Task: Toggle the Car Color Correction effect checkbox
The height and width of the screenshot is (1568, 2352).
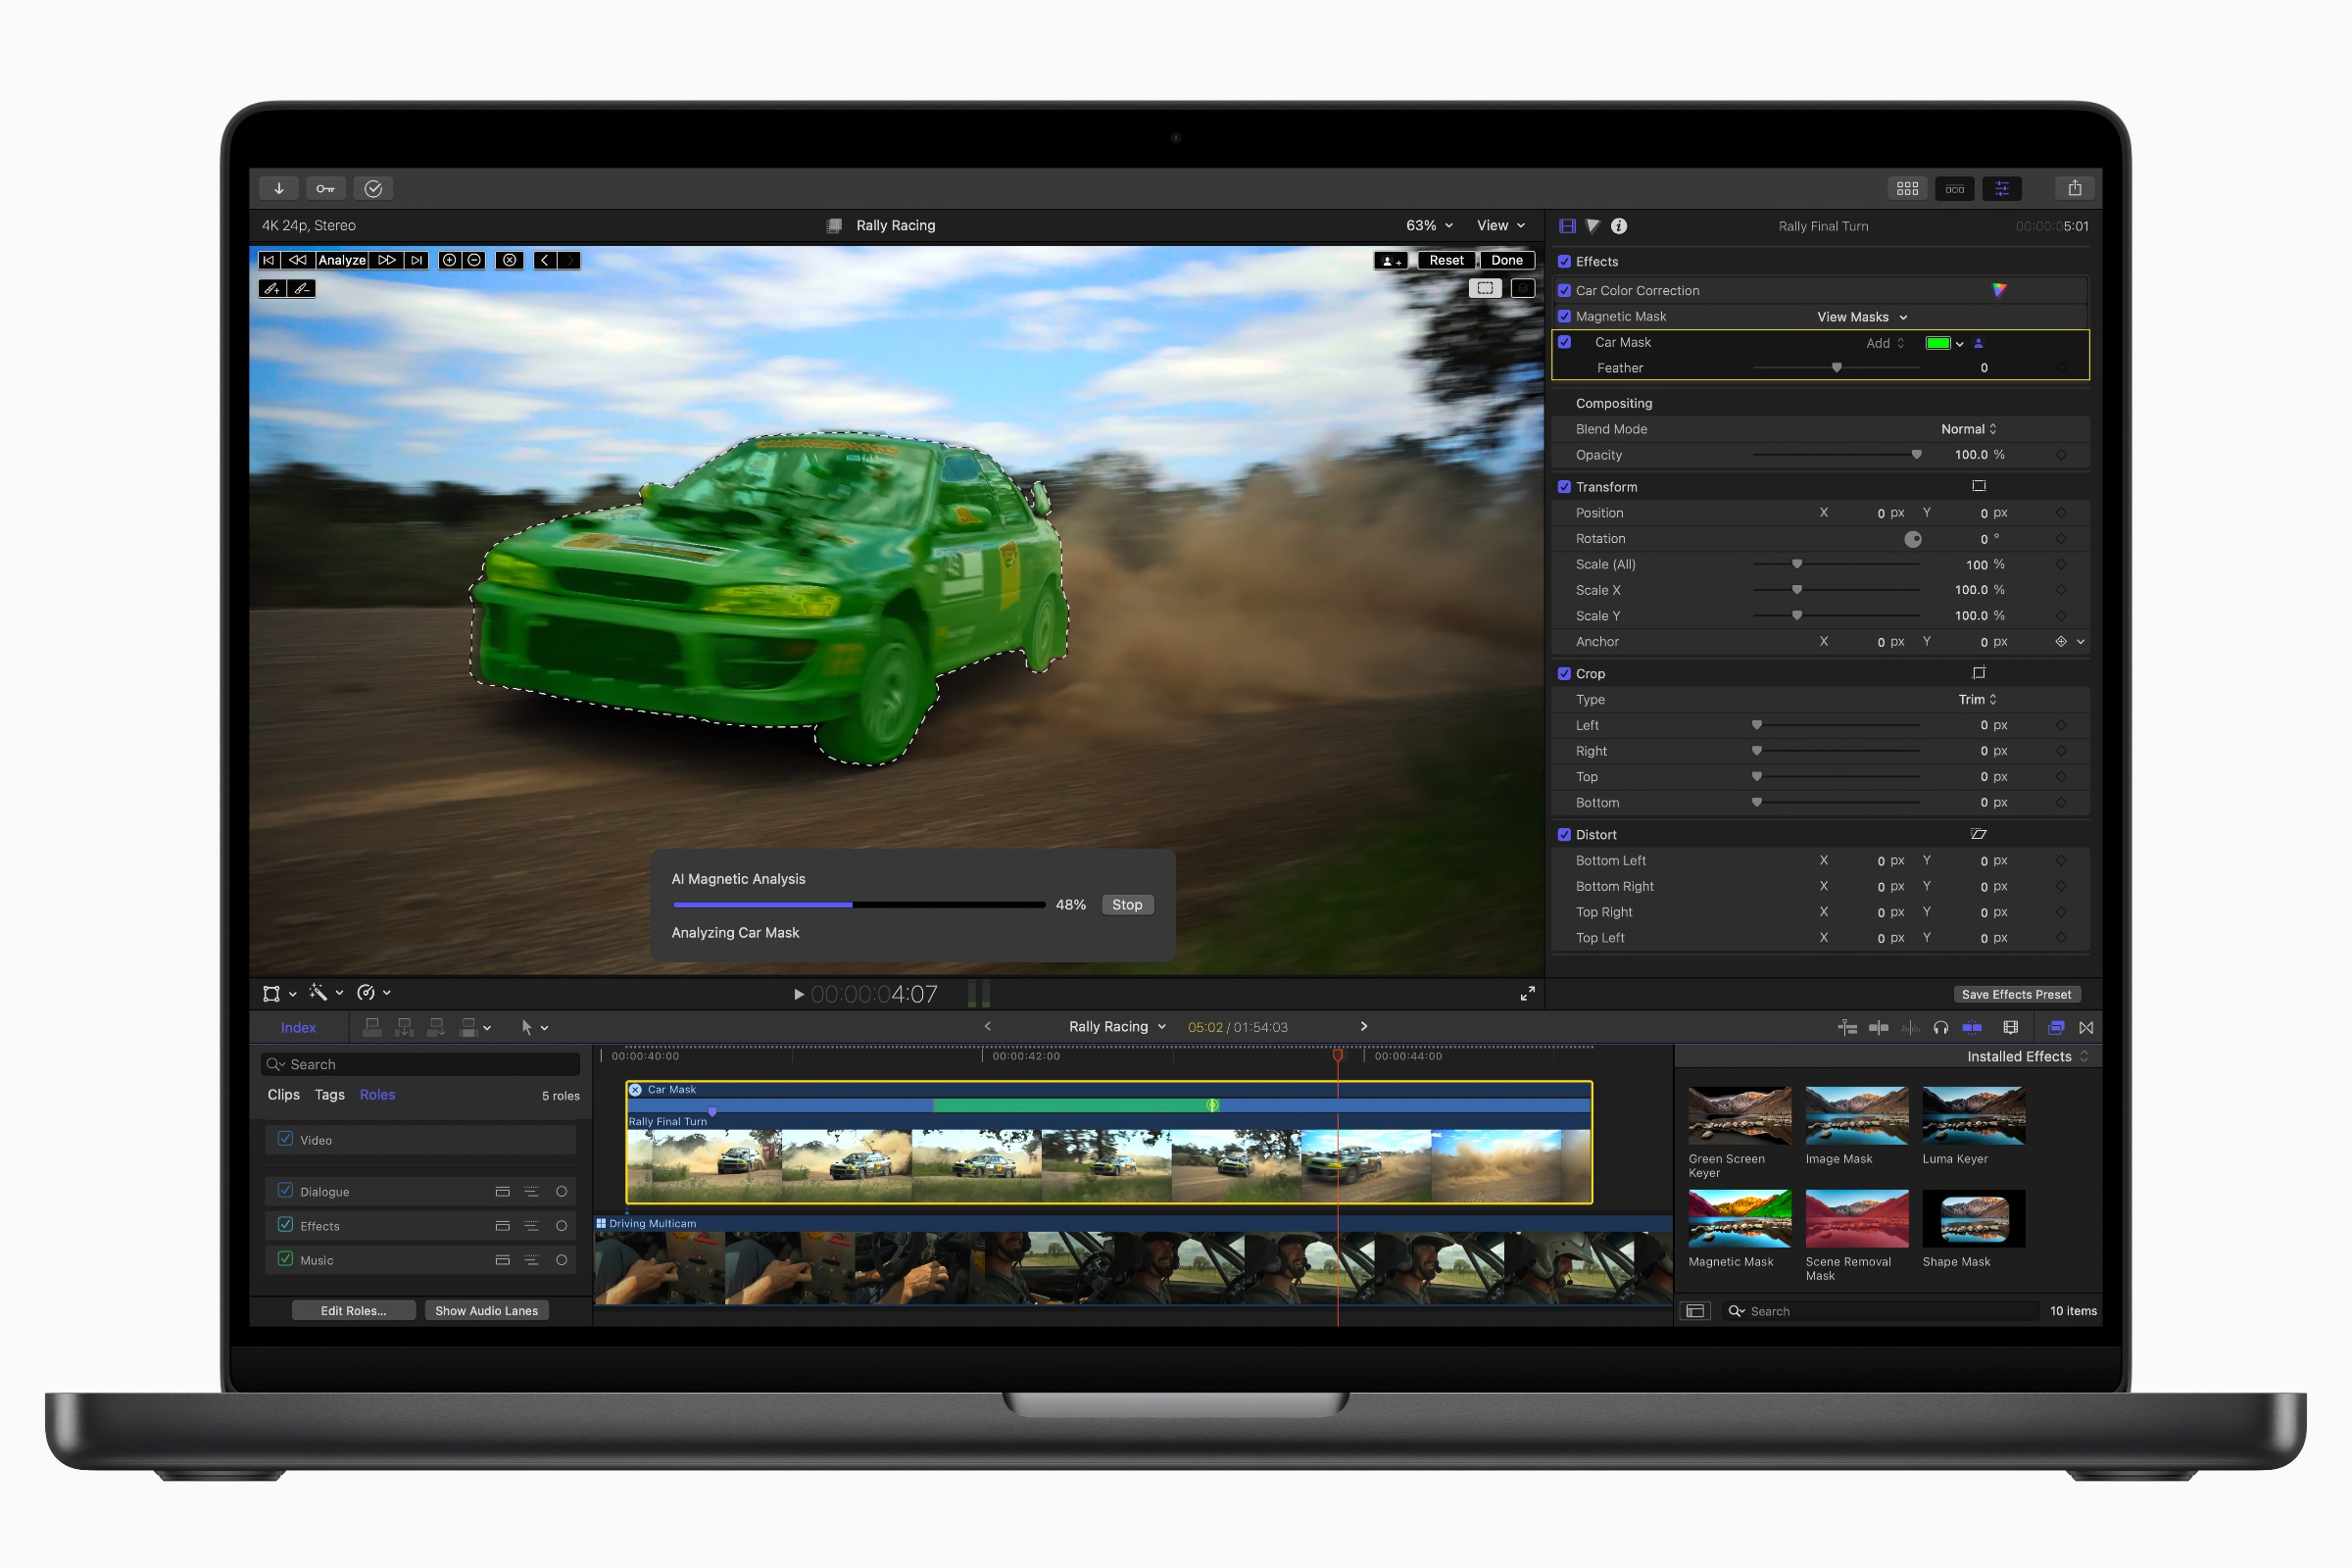Action: tap(1565, 290)
